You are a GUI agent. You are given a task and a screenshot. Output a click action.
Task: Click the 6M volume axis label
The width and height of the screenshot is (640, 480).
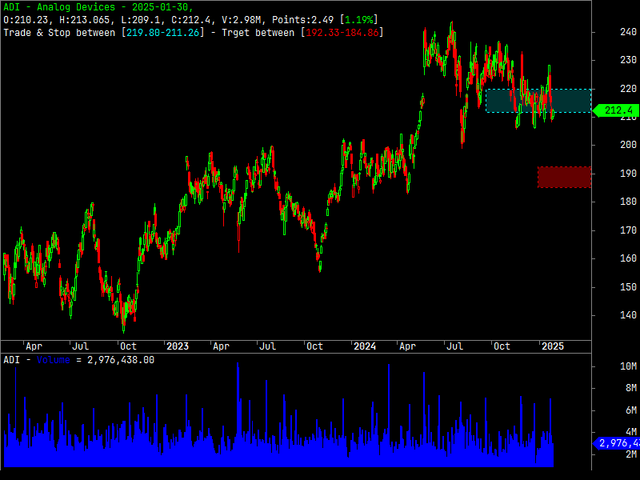point(631,410)
